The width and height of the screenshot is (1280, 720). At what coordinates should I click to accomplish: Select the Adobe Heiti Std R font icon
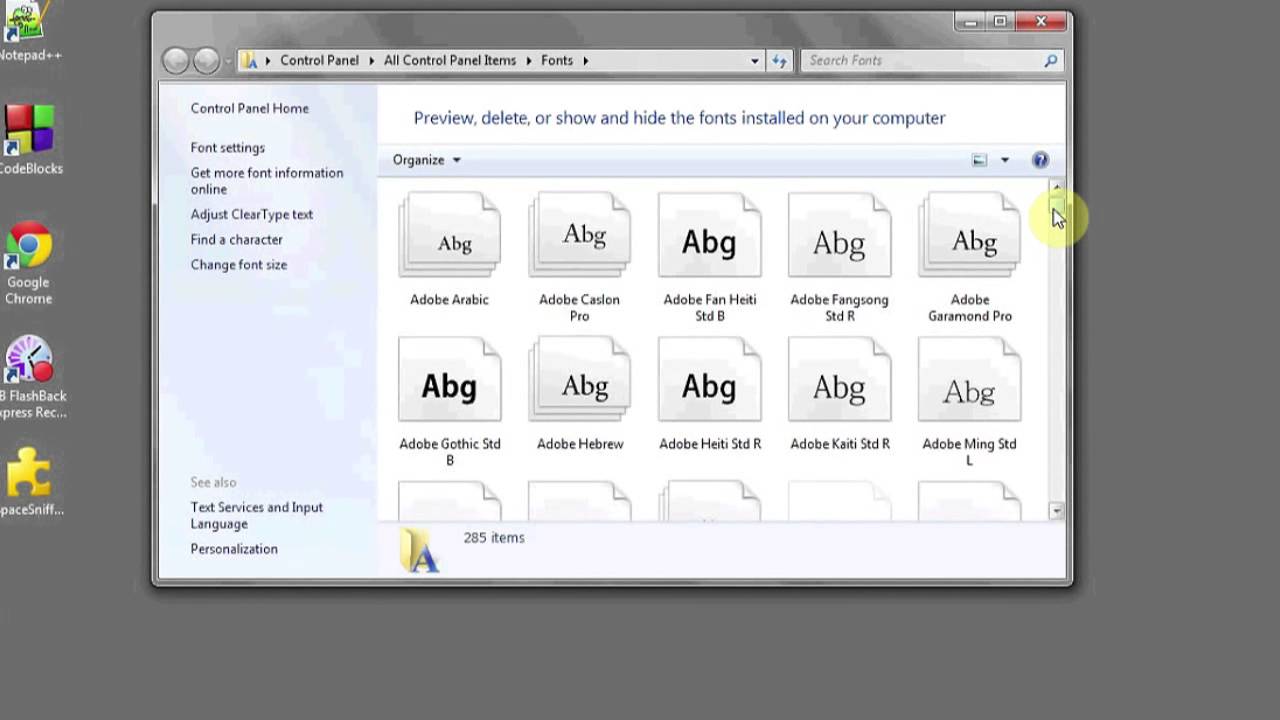pos(709,379)
